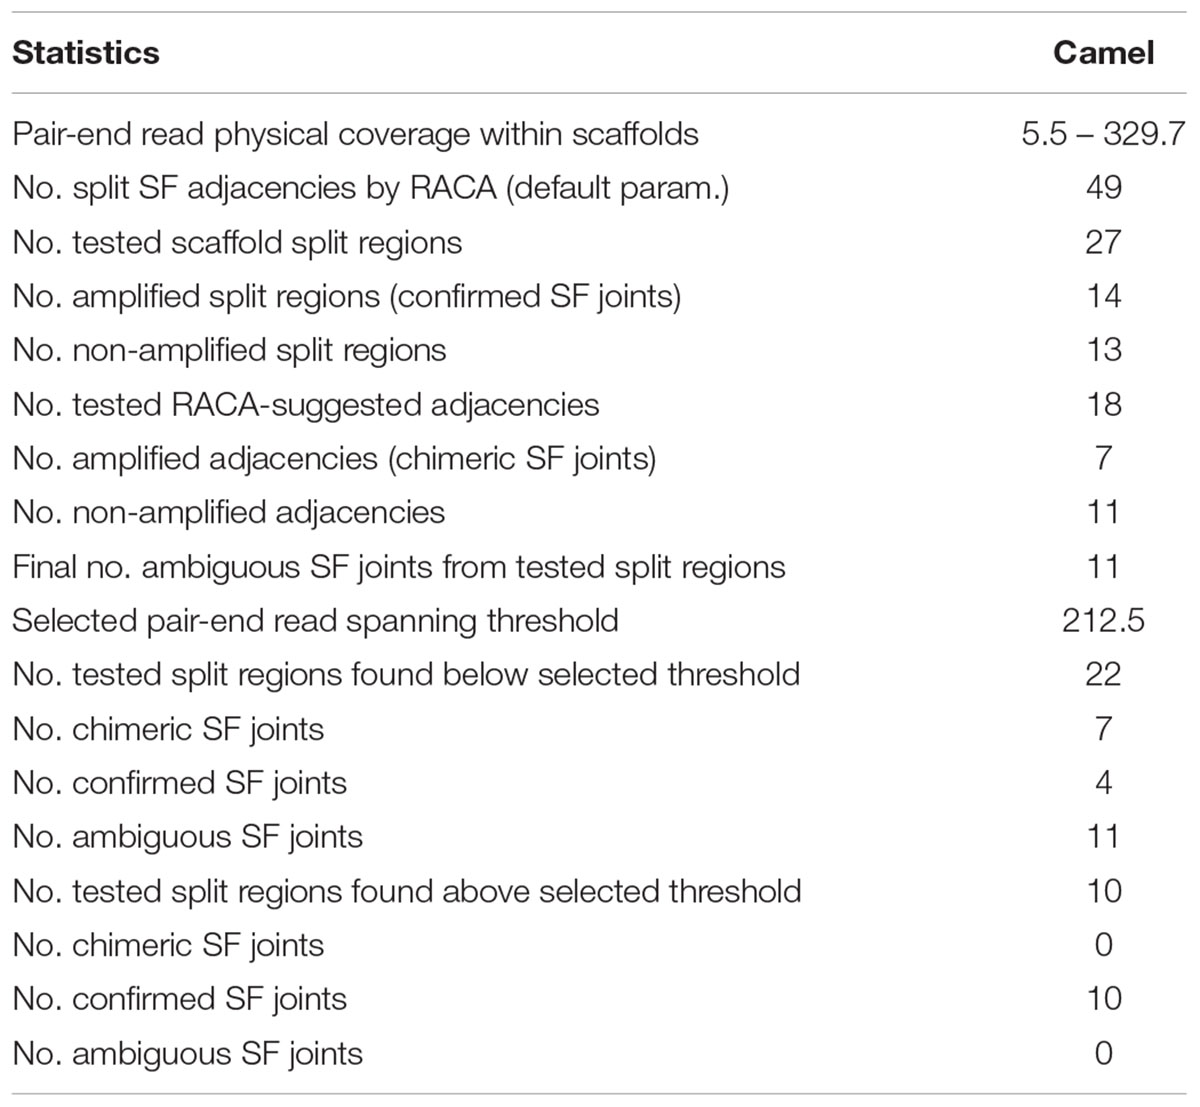Select the amplified adjacencies (chimeric SF joints) row
The image size is (1200, 1107).
(x=600, y=458)
